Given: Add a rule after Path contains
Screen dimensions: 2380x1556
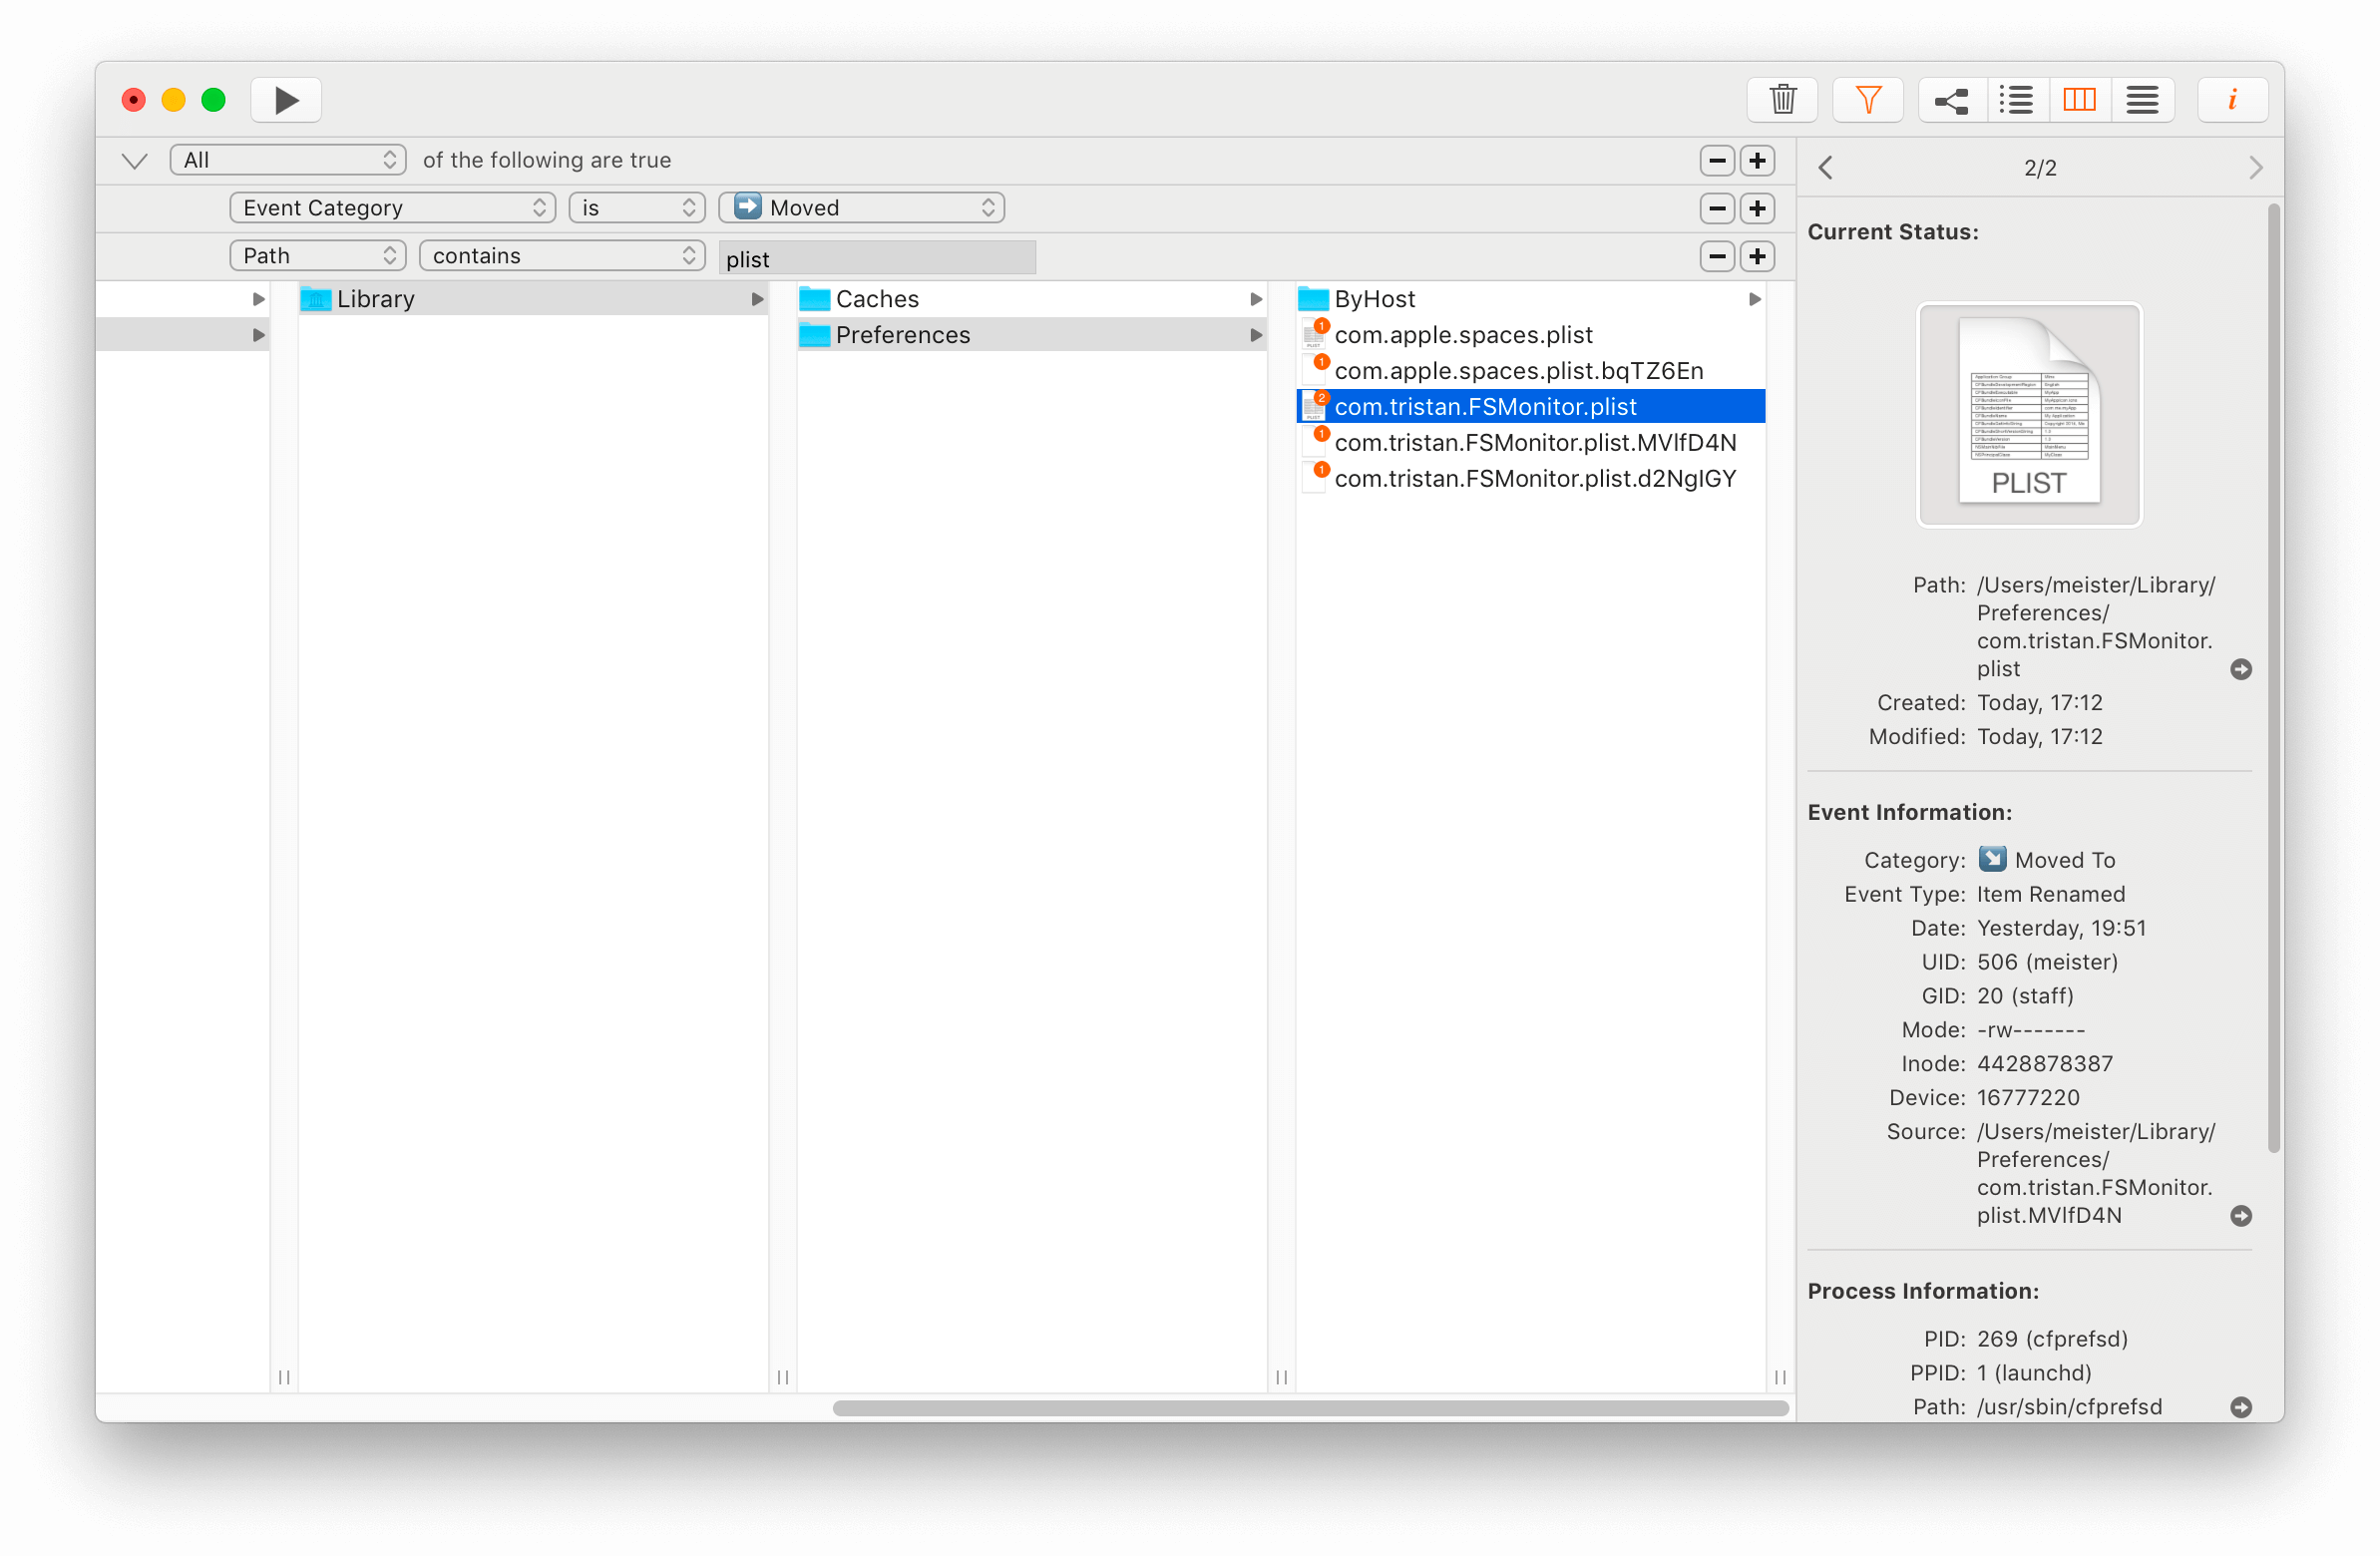Looking at the screenshot, I should click(1757, 257).
